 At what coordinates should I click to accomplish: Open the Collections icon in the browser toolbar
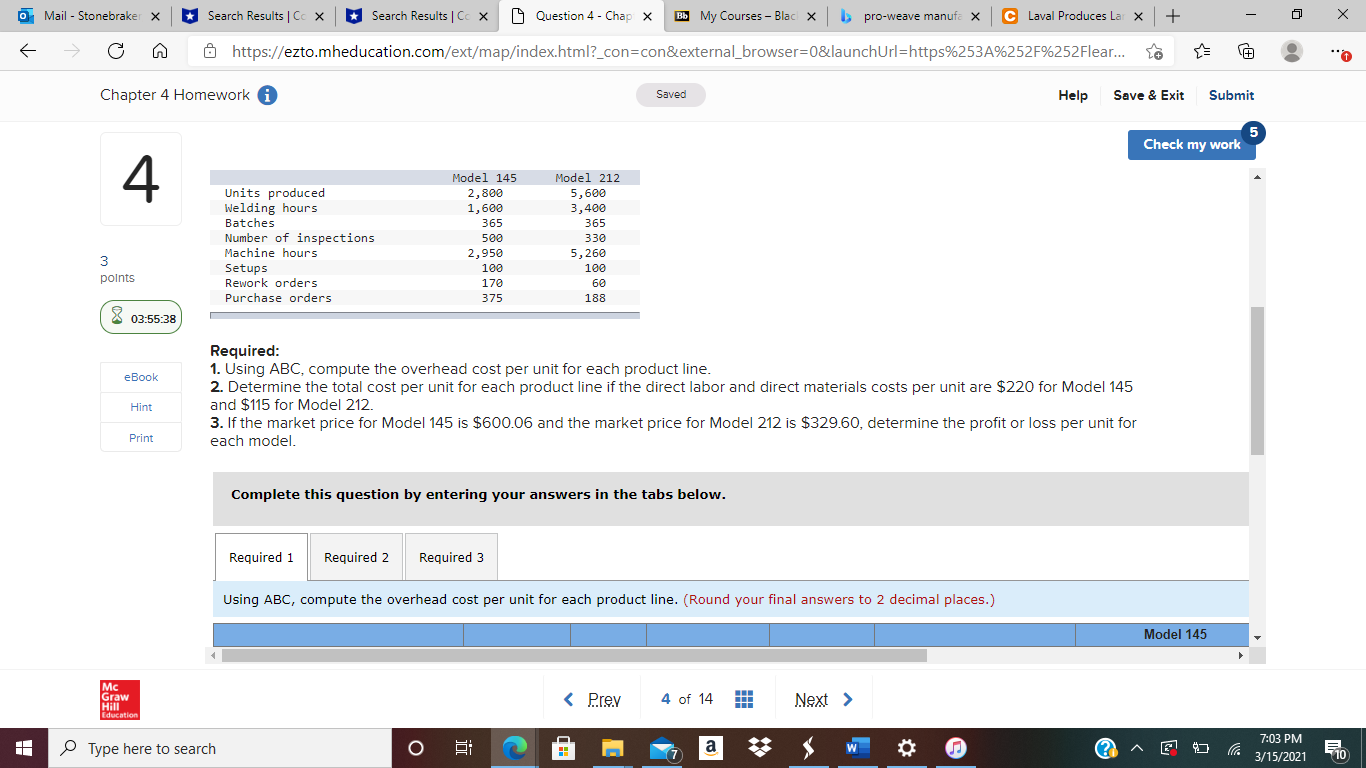coord(1247,52)
